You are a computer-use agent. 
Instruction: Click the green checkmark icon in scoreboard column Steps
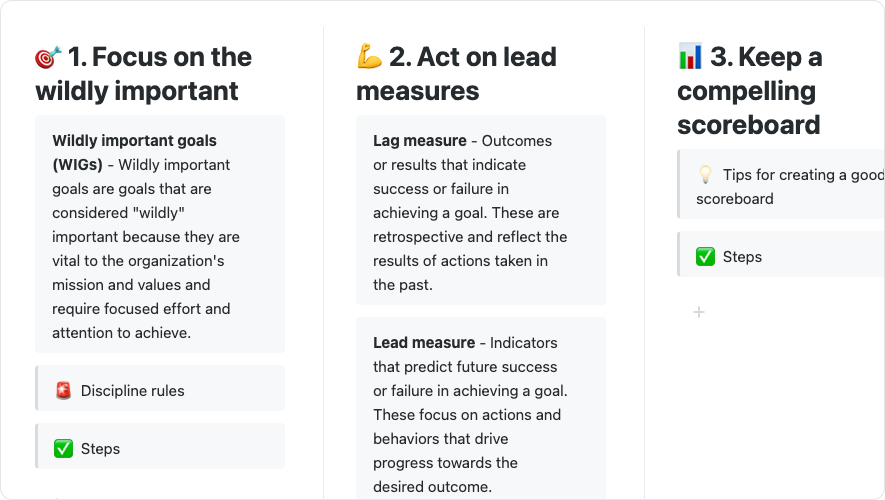point(705,257)
